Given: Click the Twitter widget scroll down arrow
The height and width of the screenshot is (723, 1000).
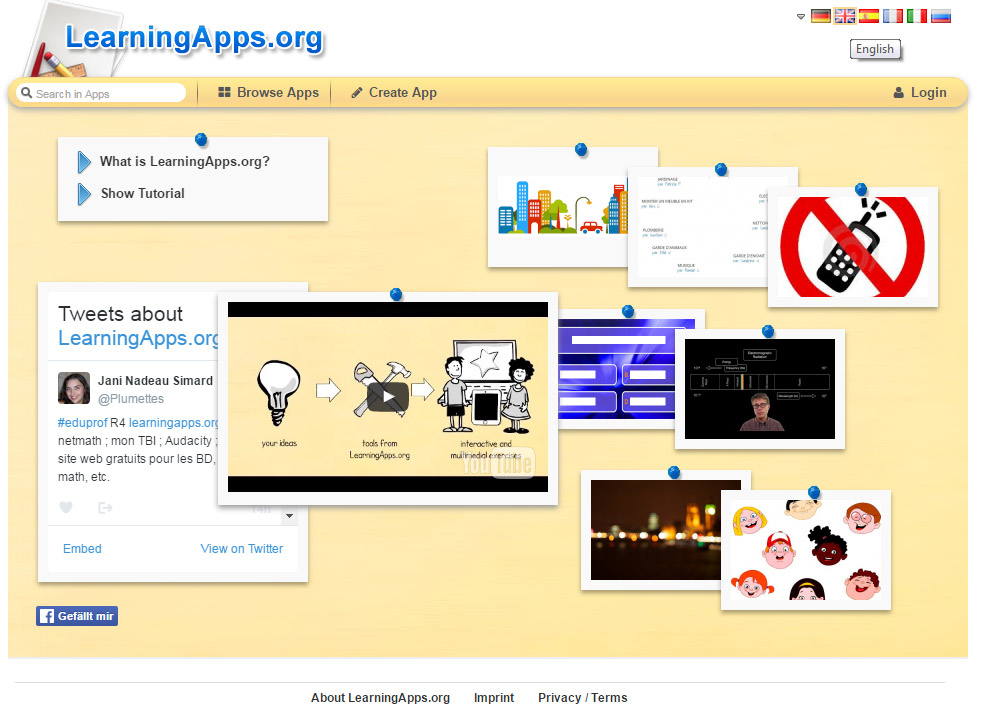Looking at the screenshot, I should click(x=290, y=516).
